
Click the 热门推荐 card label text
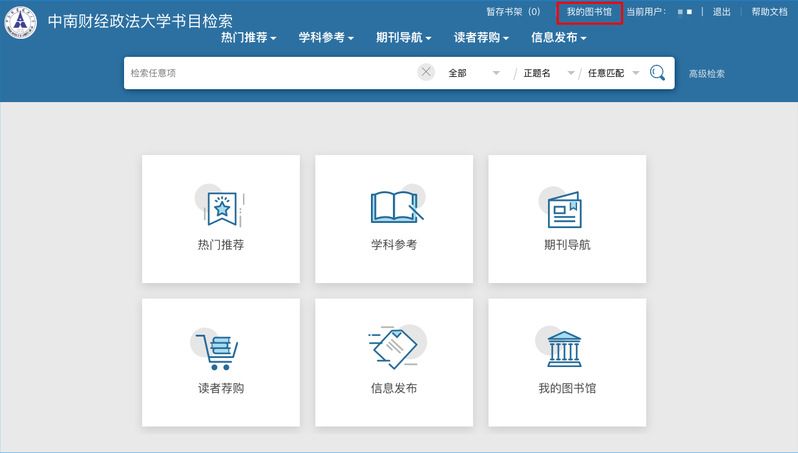click(x=221, y=245)
